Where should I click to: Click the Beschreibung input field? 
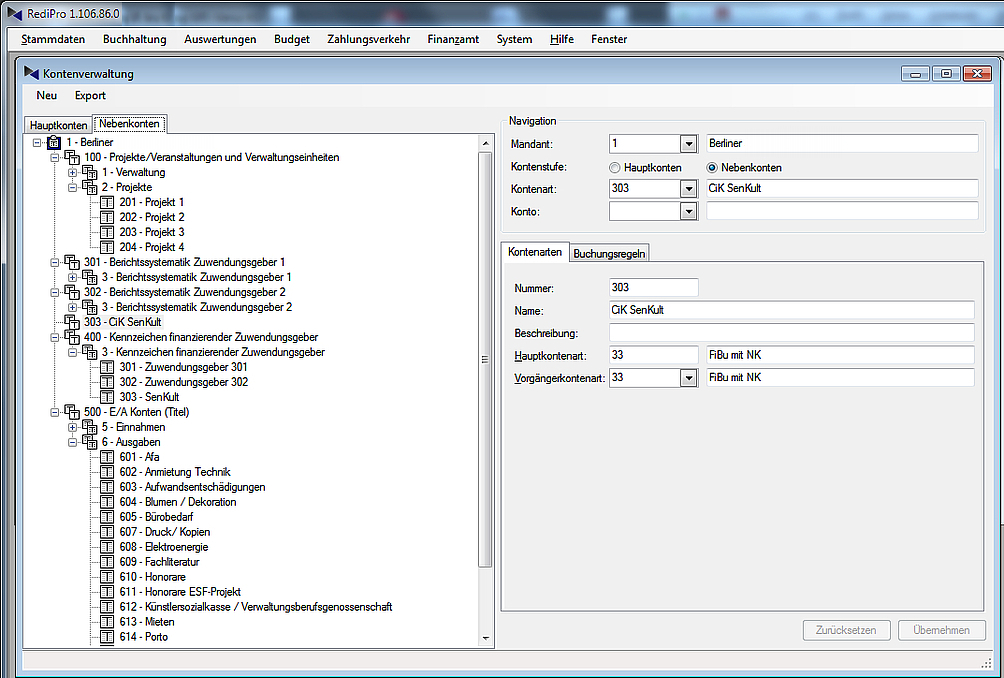791,332
